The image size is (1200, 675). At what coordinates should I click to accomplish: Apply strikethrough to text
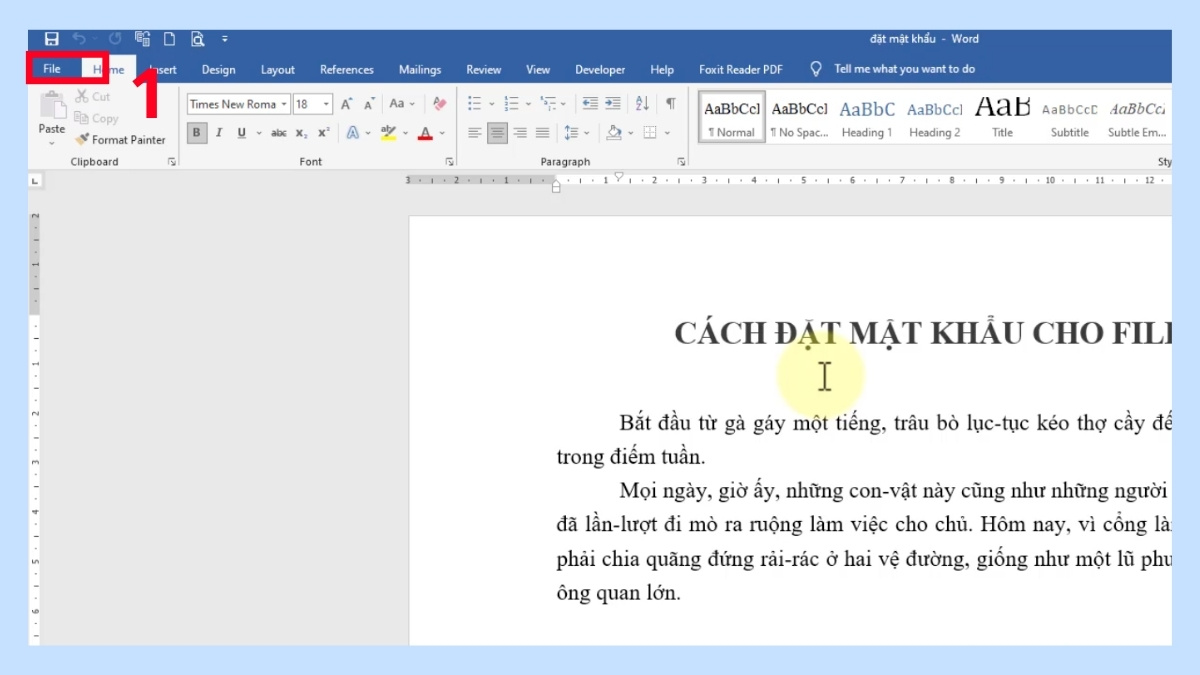279,133
